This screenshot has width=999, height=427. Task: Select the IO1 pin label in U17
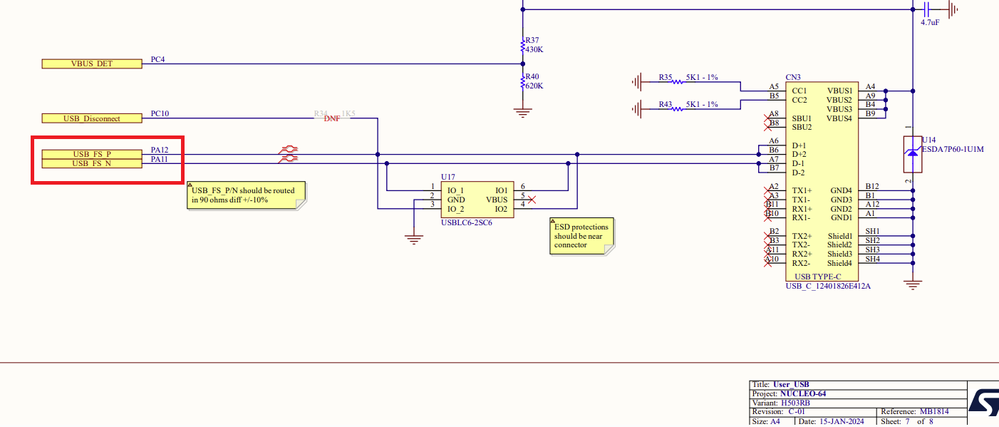point(502,191)
